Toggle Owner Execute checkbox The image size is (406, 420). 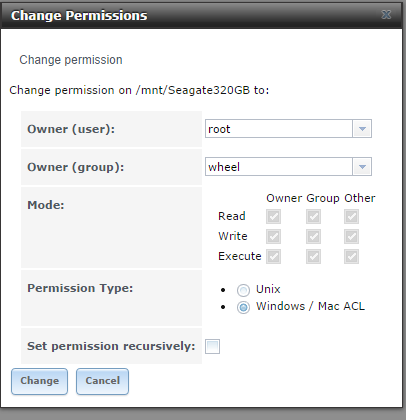coord(273,257)
